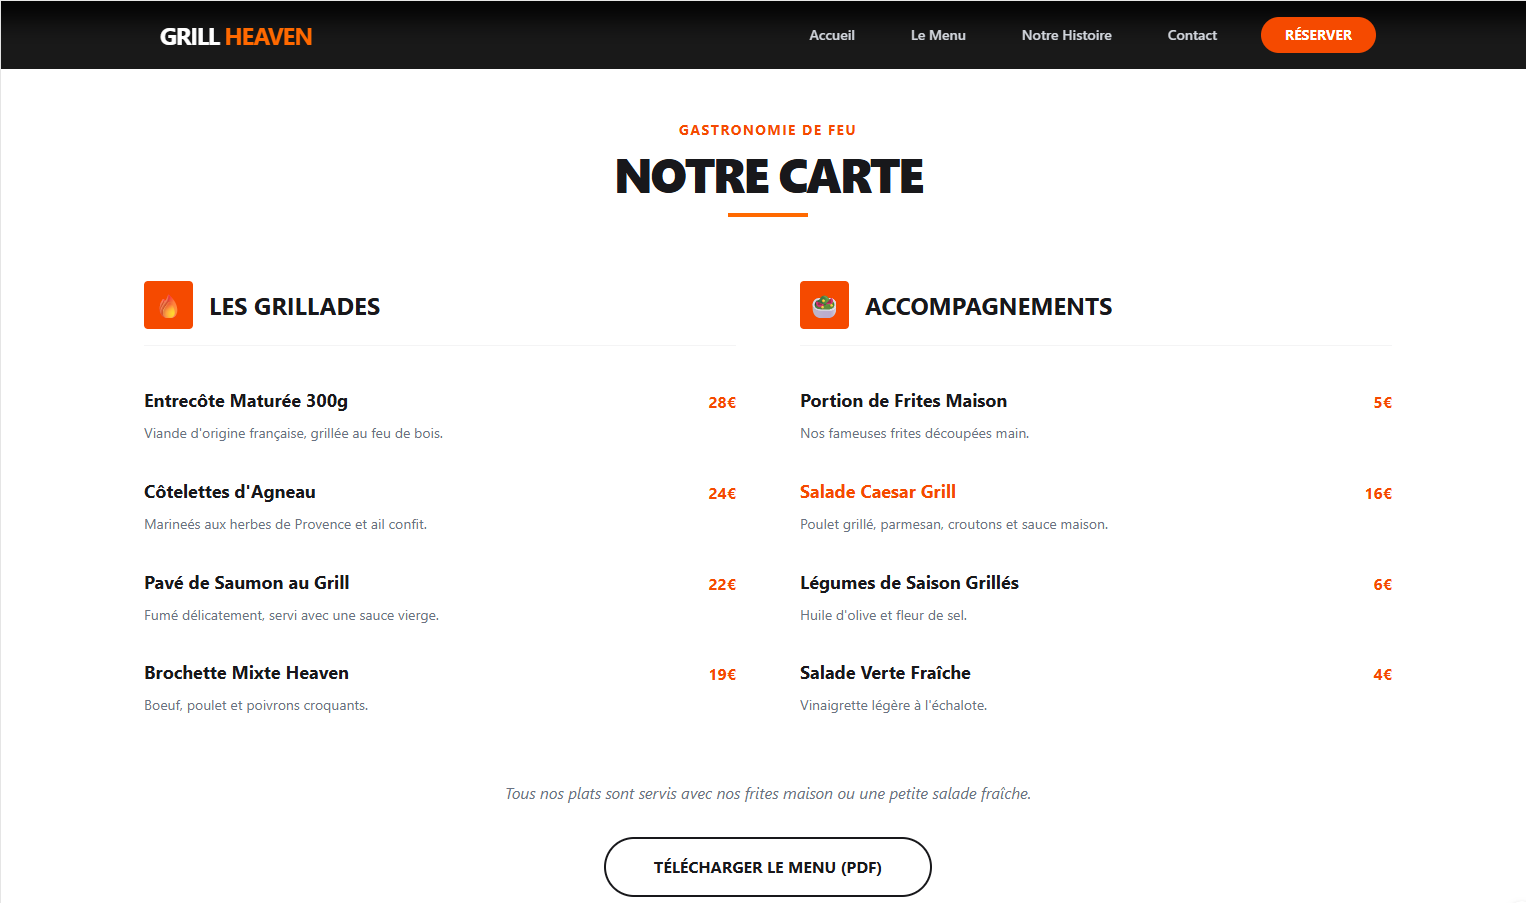The image size is (1526, 903).
Task: Click Pavé de Saumon au Grill
Action: click(x=247, y=583)
